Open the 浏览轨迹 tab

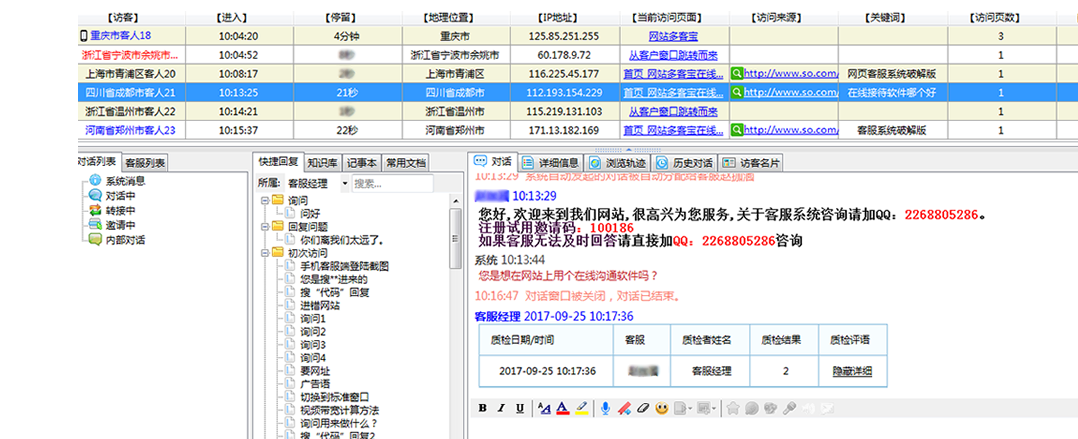tap(624, 162)
